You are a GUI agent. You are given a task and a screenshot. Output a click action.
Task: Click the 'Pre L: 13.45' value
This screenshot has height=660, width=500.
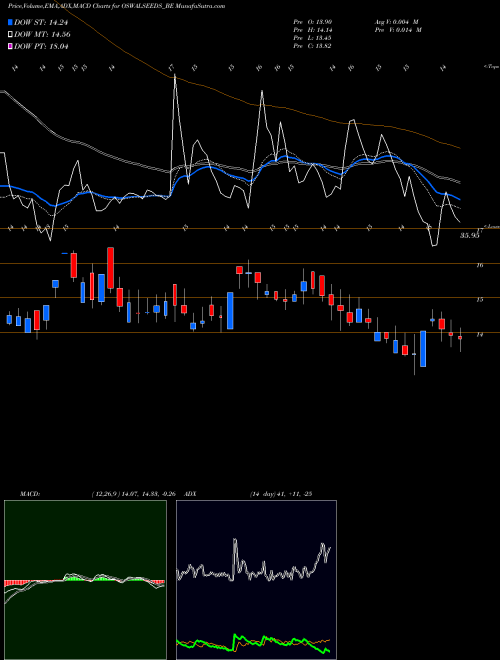(x=312, y=38)
